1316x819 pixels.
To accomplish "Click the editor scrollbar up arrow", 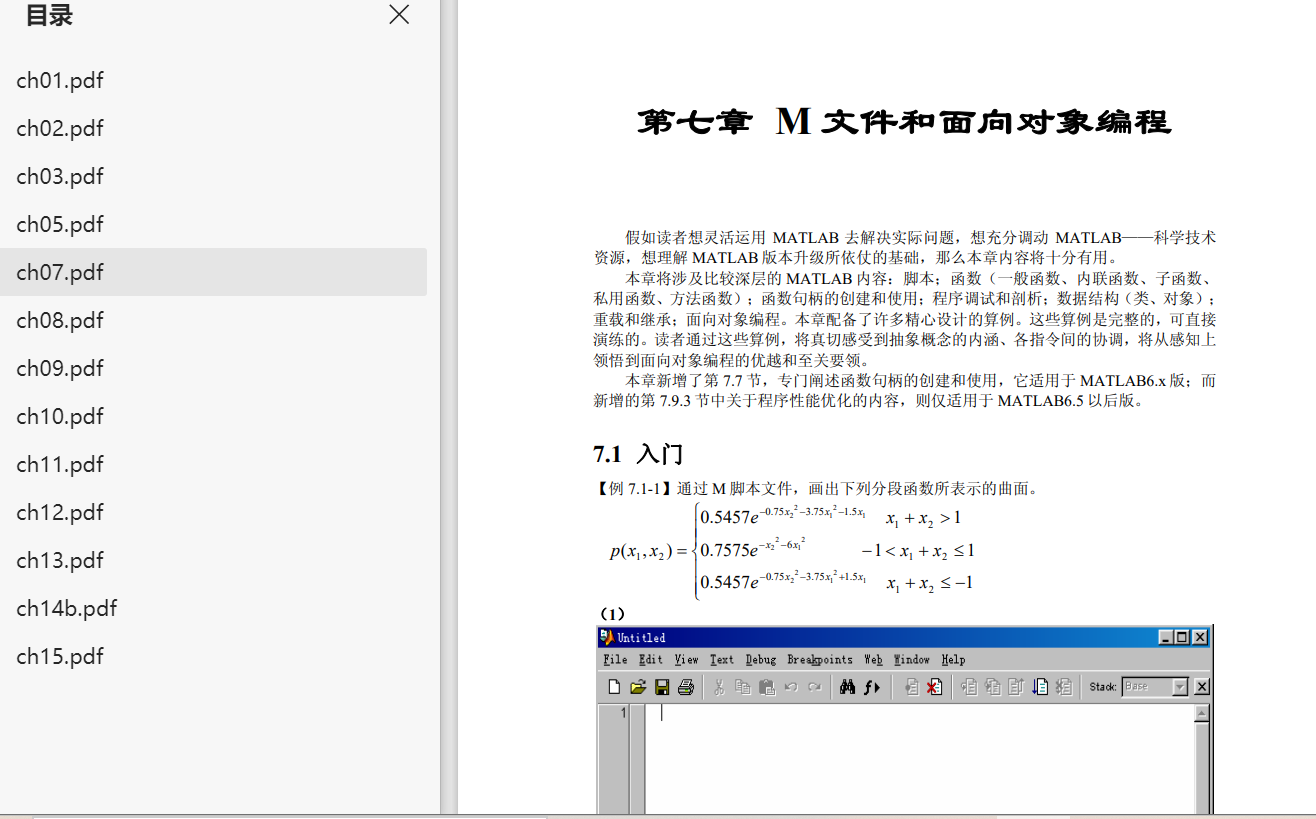I will pos(1202,713).
